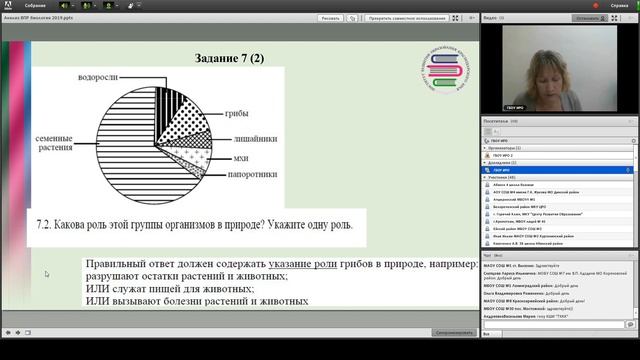Select the participant from Ейский район
The image size is (640, 360).
click(x=558, y=229)
